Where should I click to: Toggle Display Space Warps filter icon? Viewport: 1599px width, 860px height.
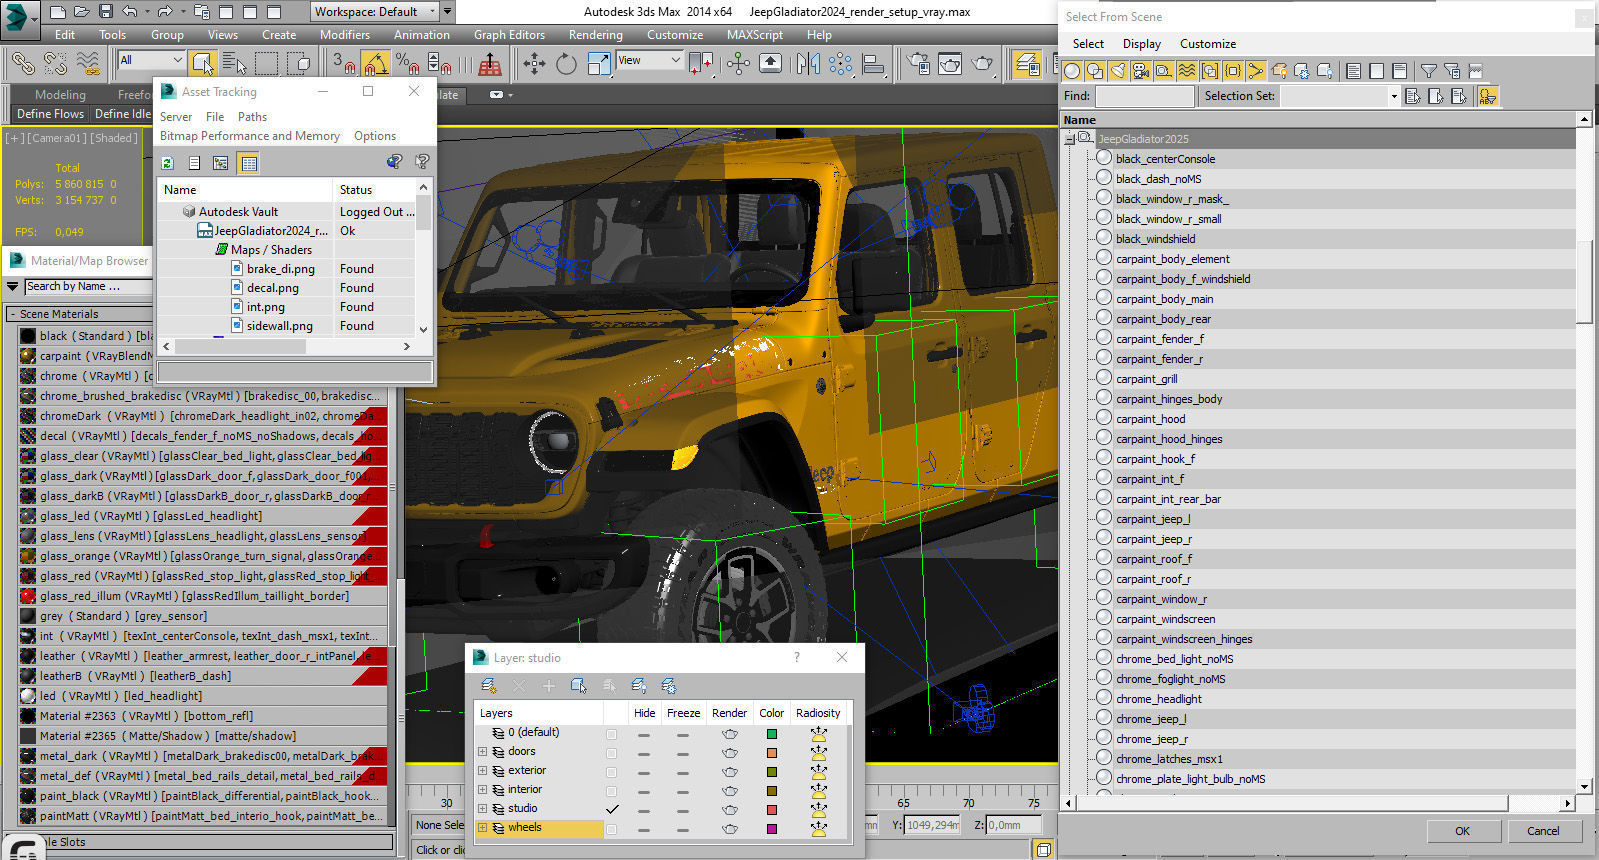click(x=1187, y=71)
